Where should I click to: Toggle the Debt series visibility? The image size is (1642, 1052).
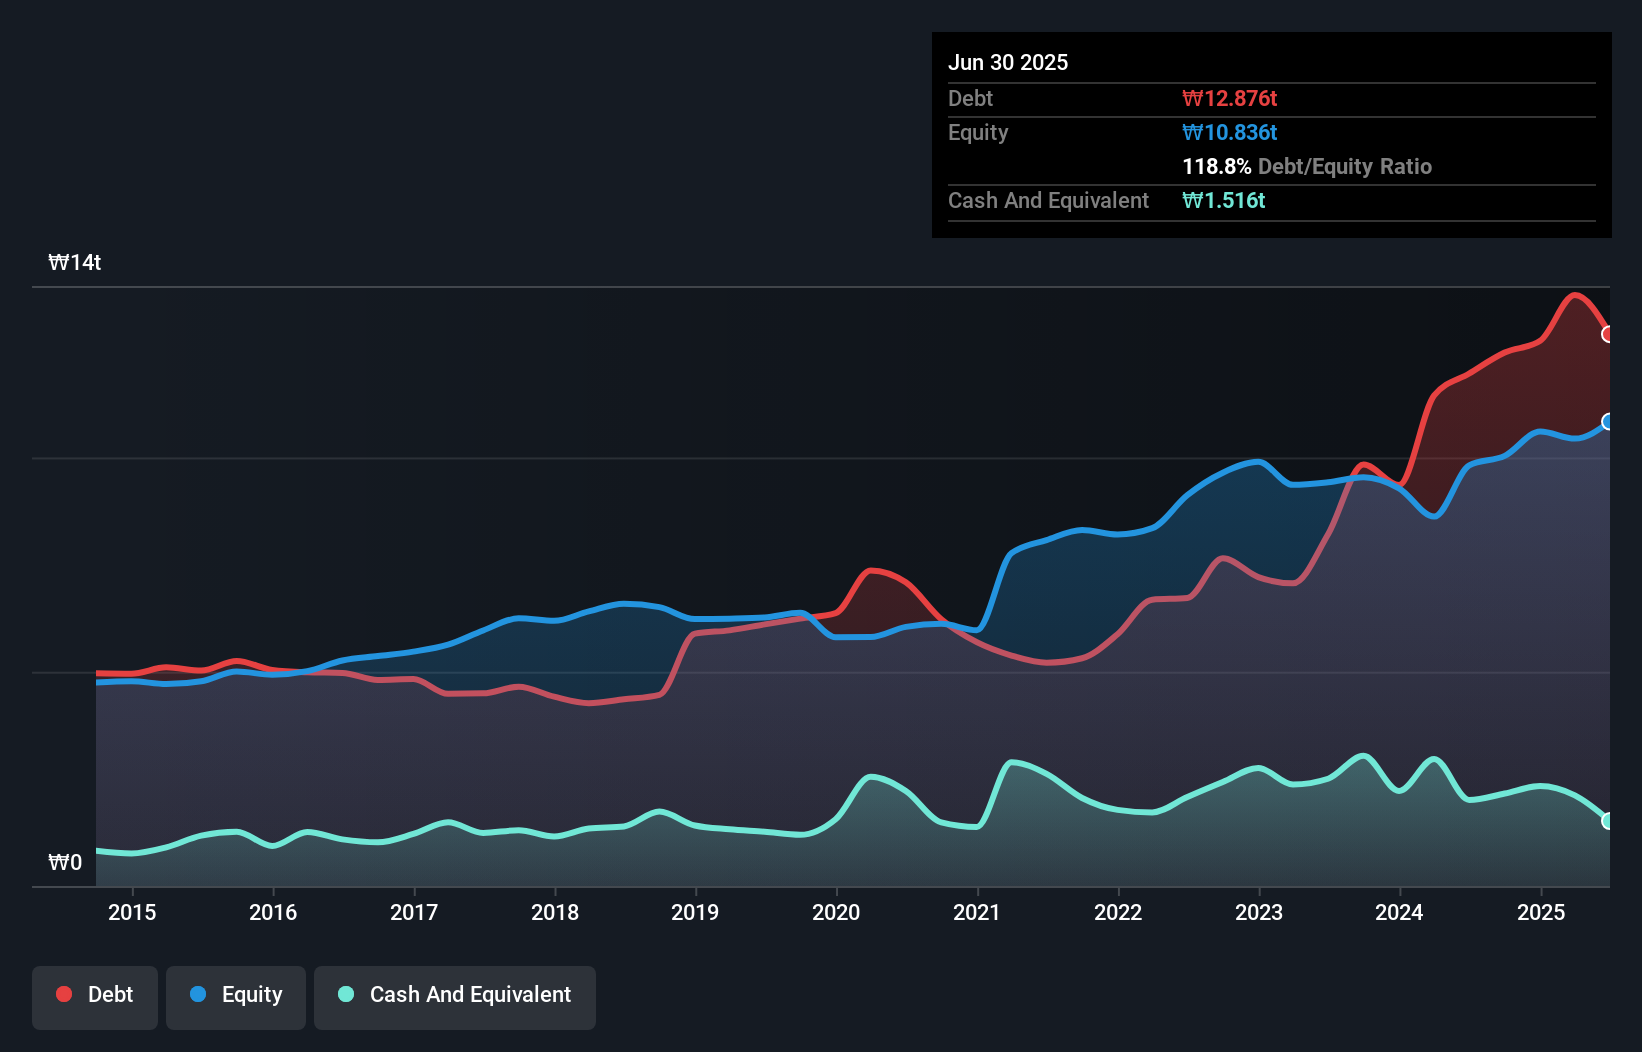[95, 994]
